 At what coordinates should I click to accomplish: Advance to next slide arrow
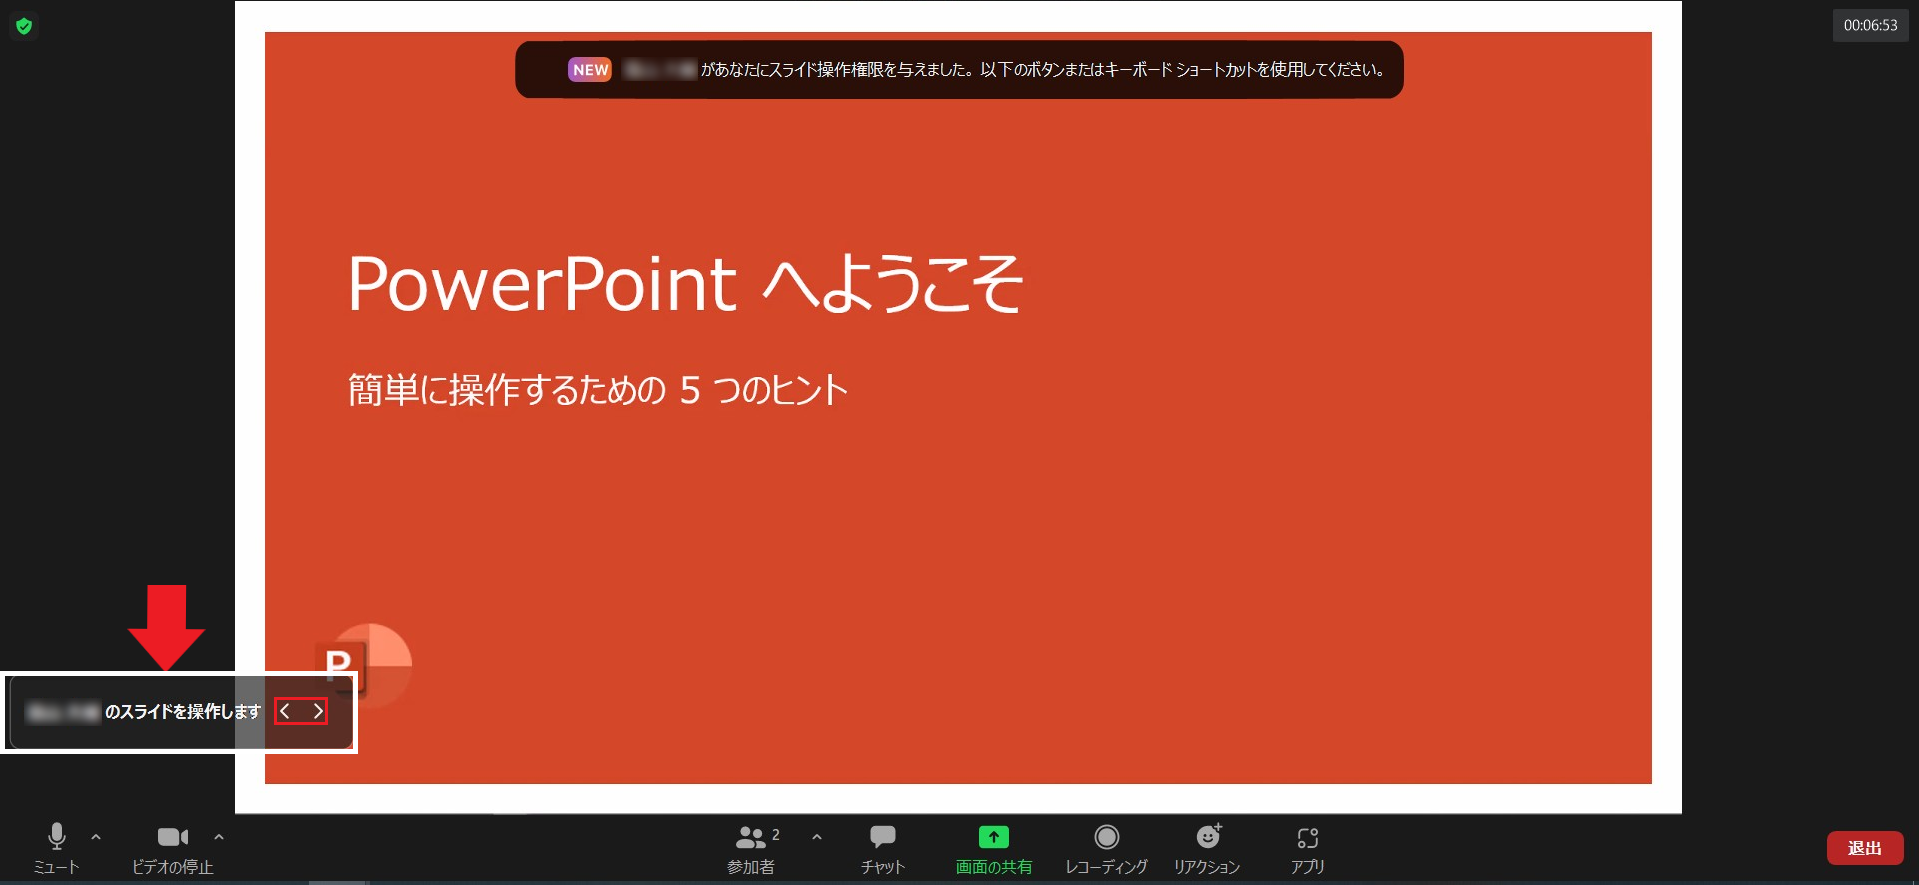point(317,711)
